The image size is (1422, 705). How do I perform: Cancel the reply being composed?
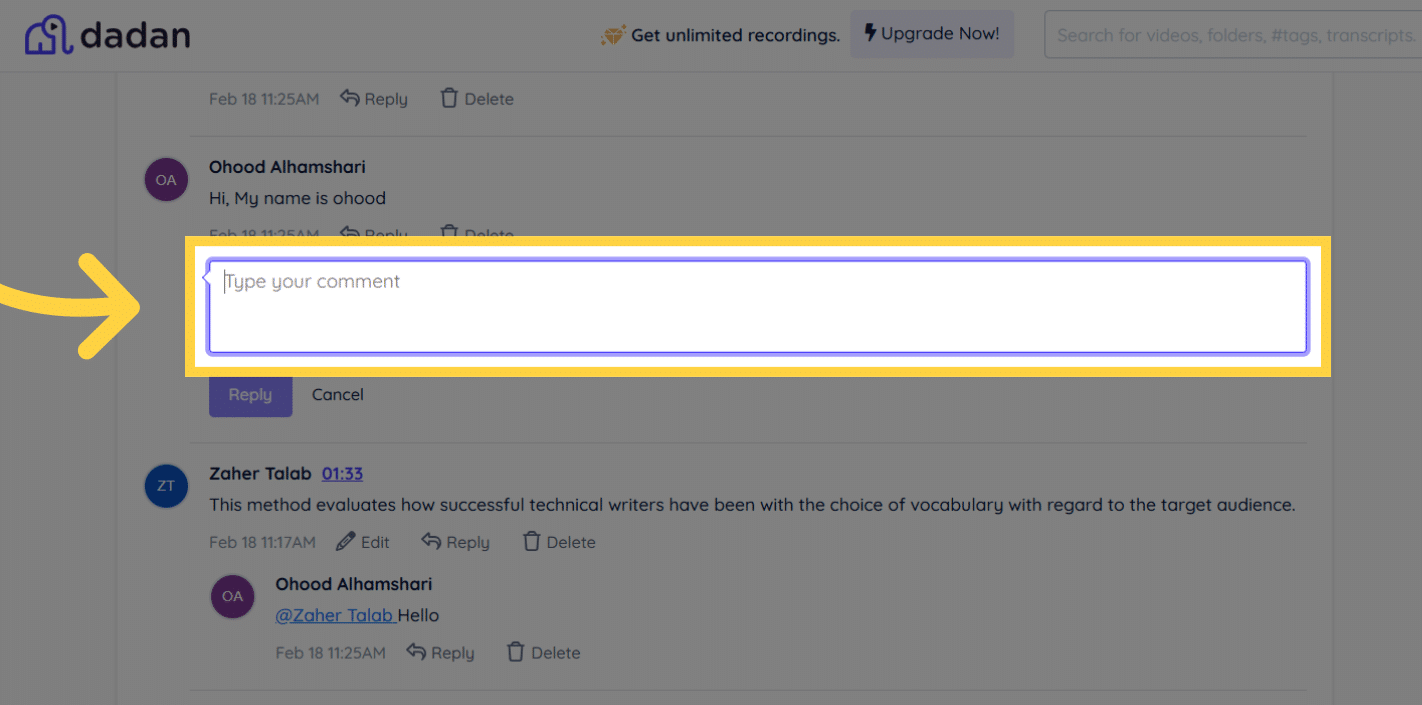[337, 394]
